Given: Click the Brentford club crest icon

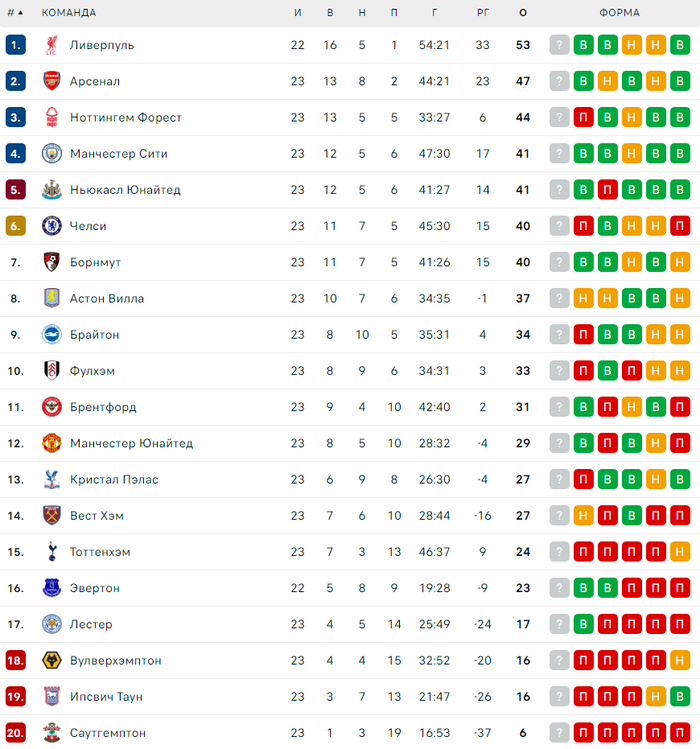Looking at the screenshot, I should (51, 407).
